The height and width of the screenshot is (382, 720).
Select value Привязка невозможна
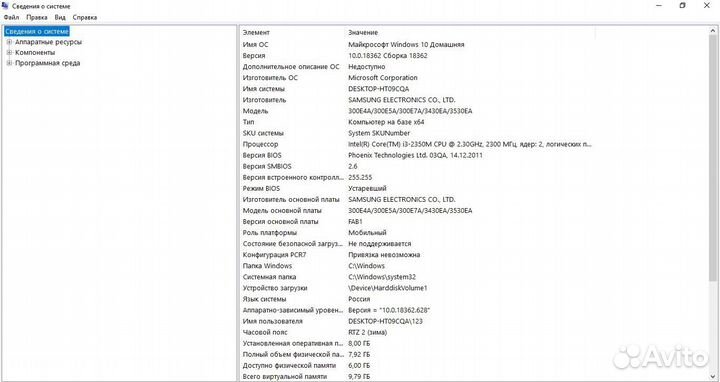coord(384,255)
